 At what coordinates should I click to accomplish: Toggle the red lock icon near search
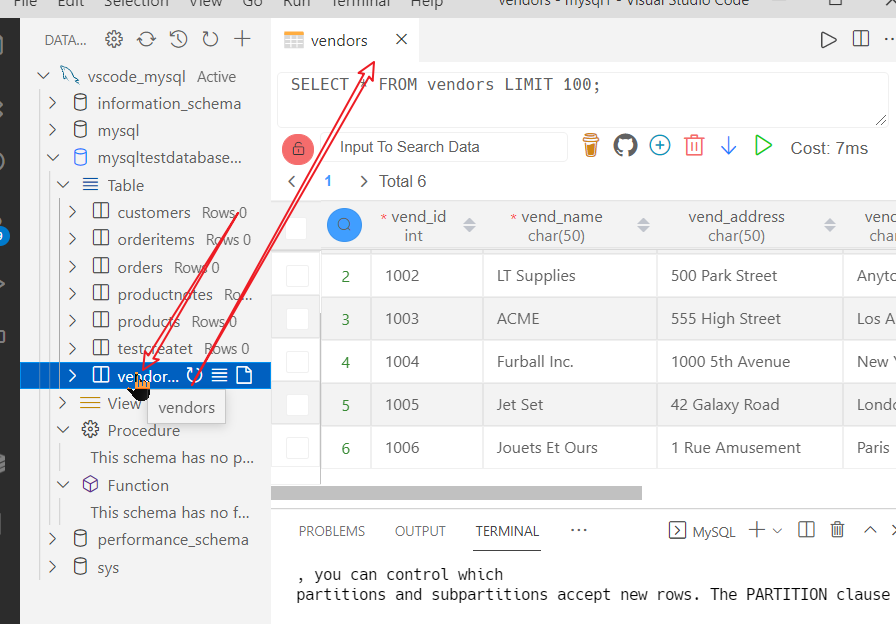[297, 147]
